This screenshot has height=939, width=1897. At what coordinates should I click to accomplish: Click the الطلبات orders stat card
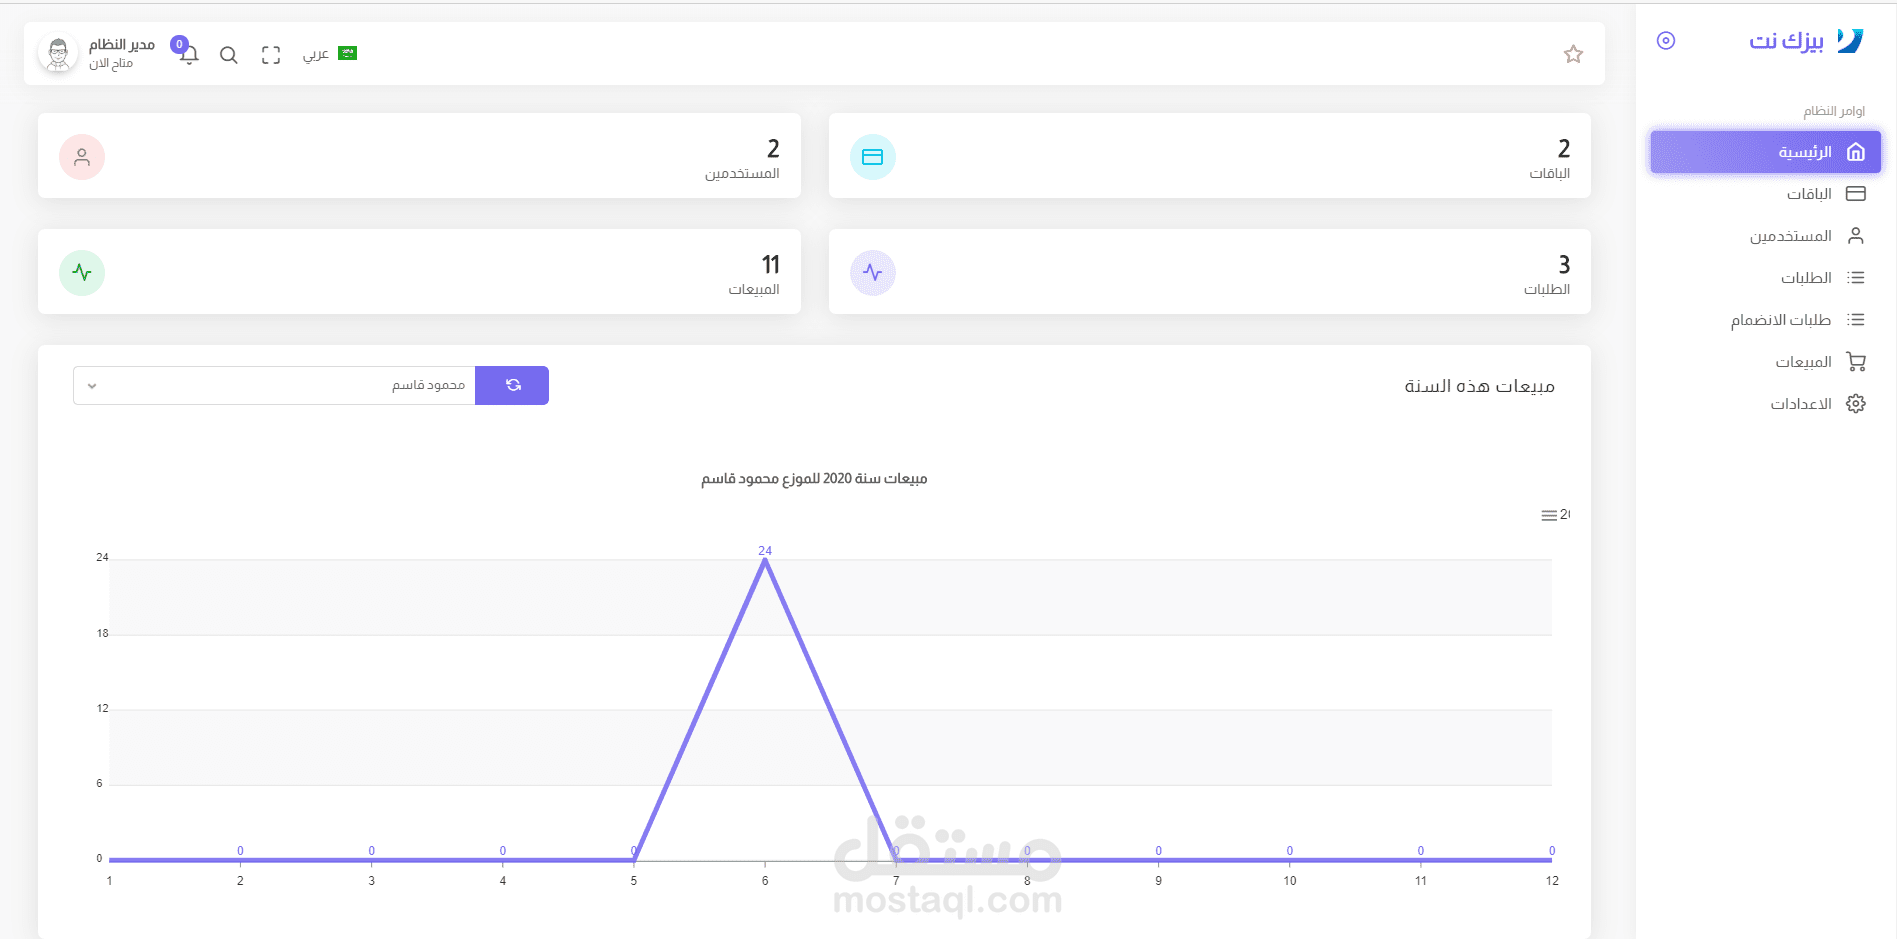1209,272
